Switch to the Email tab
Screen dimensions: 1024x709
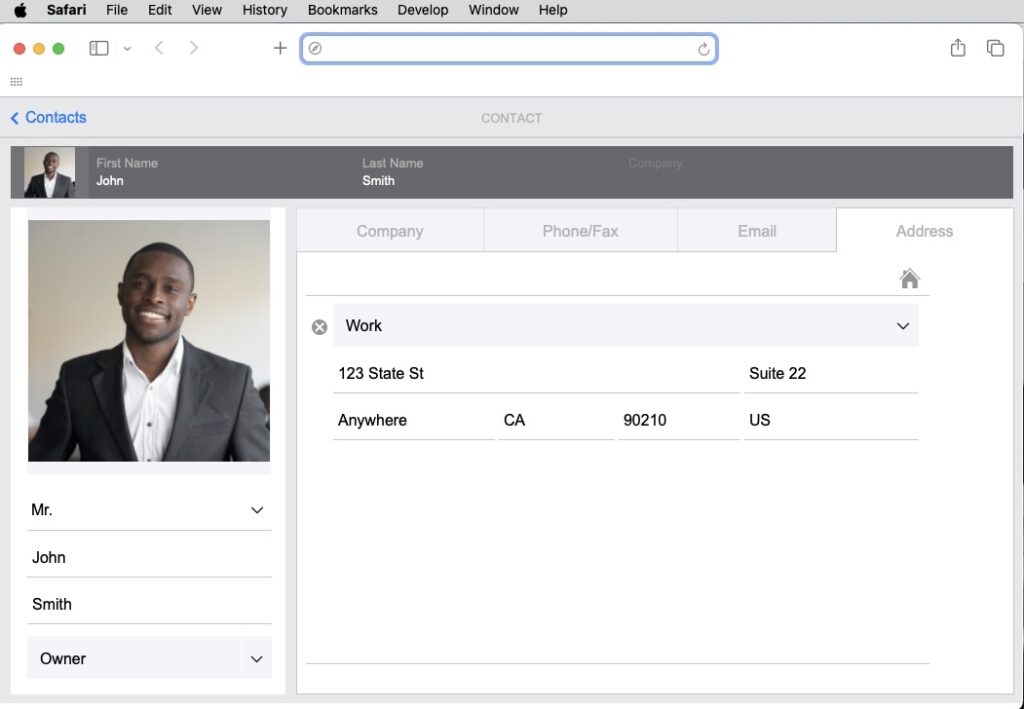tap(757, 230)
